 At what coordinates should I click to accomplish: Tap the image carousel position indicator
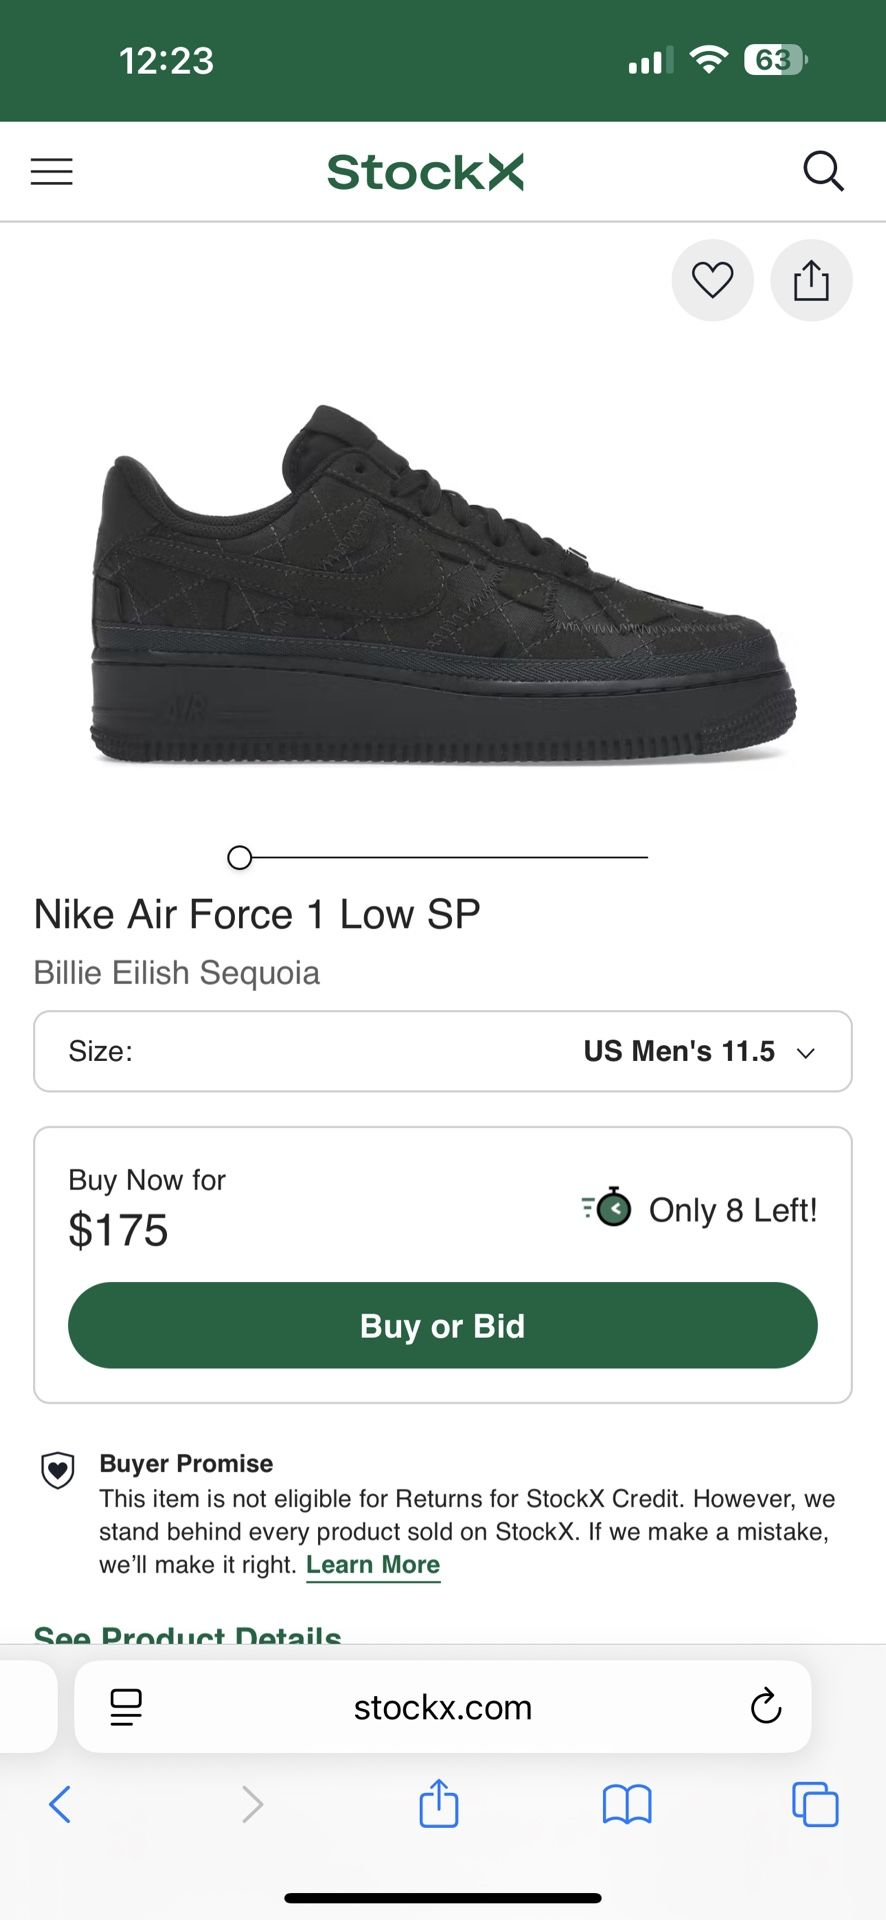[x=239, y=857]
